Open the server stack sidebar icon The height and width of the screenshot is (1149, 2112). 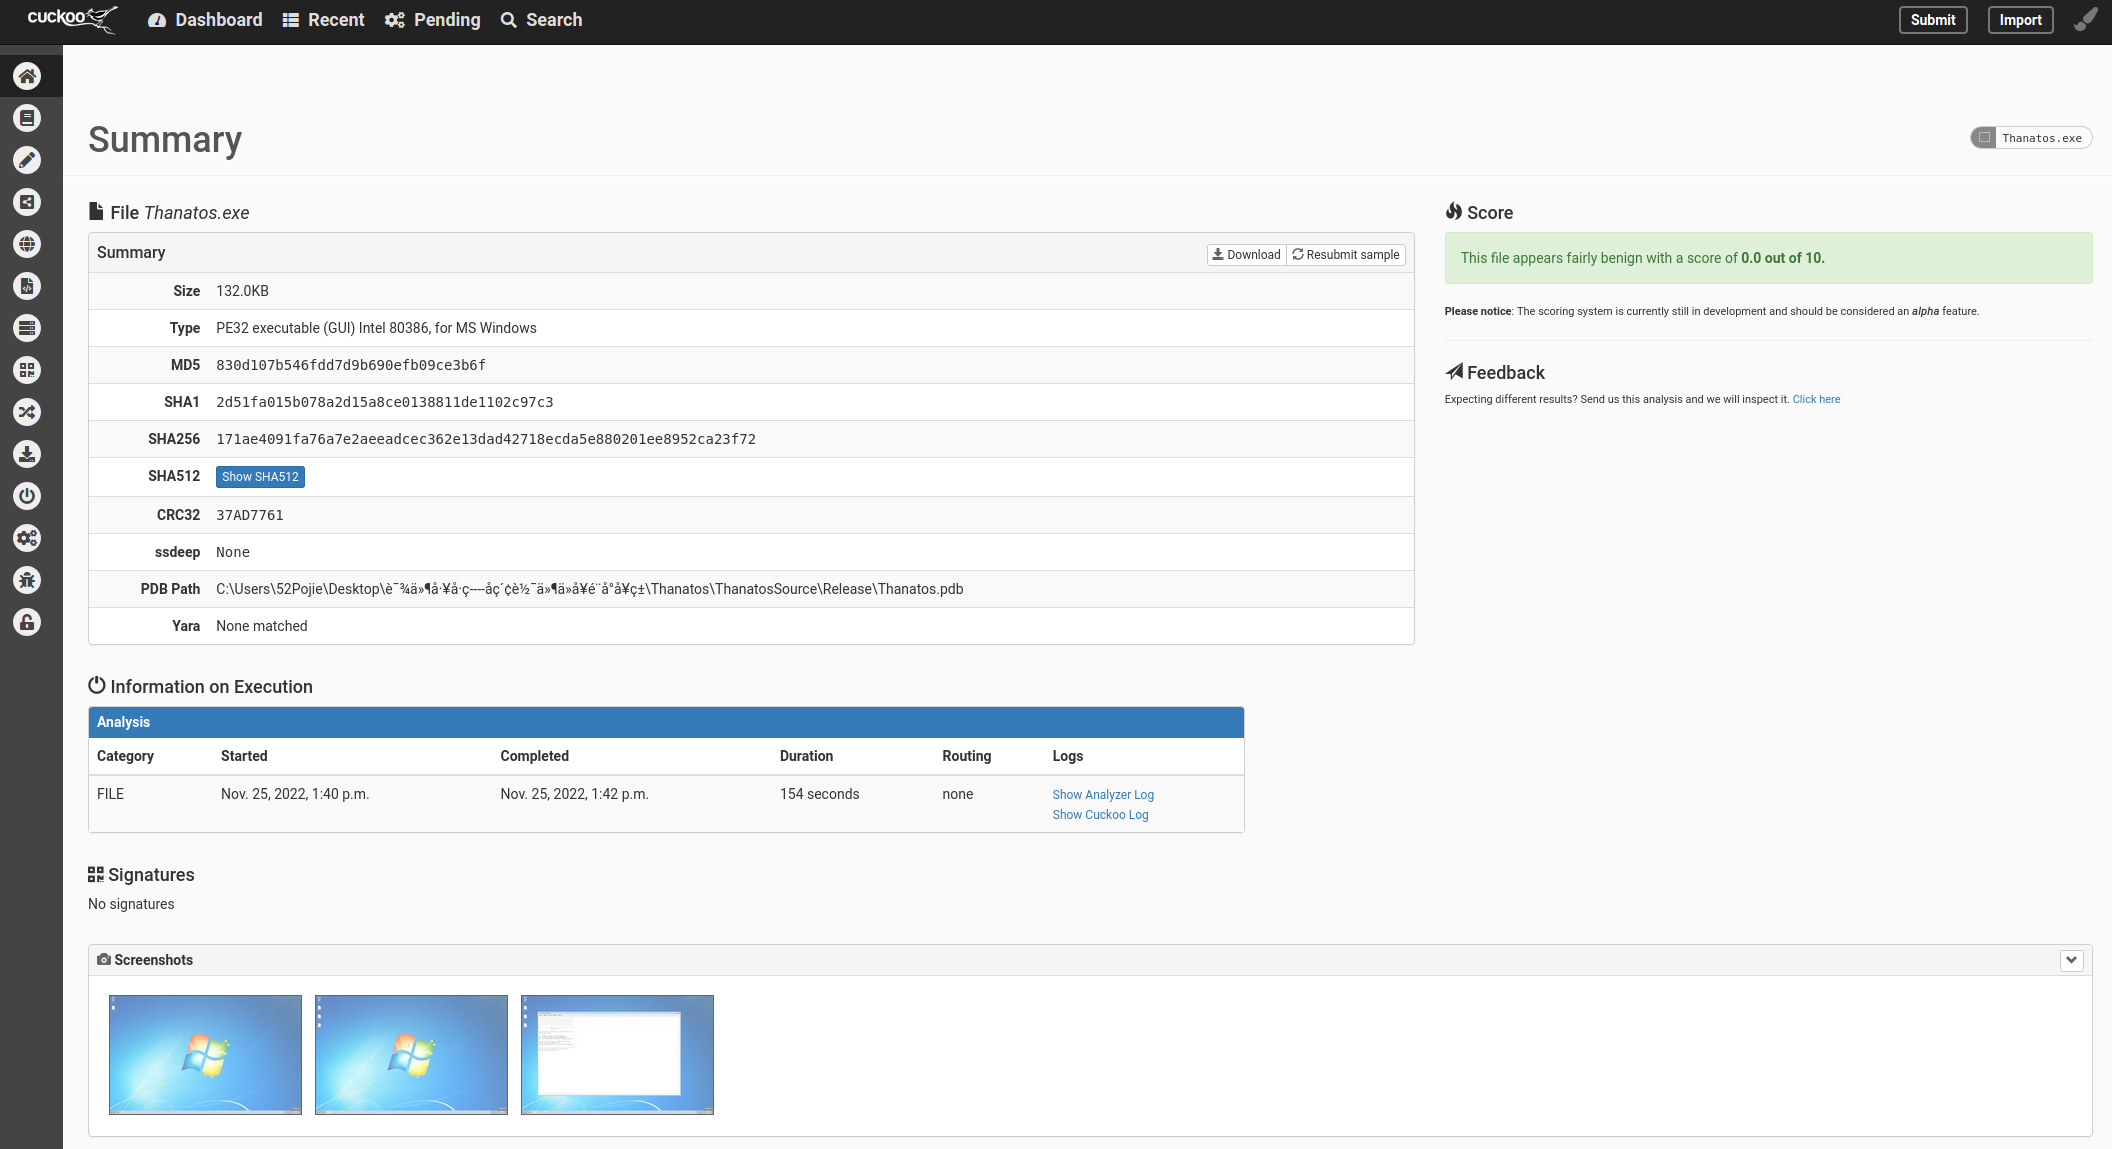coord(27,328)
